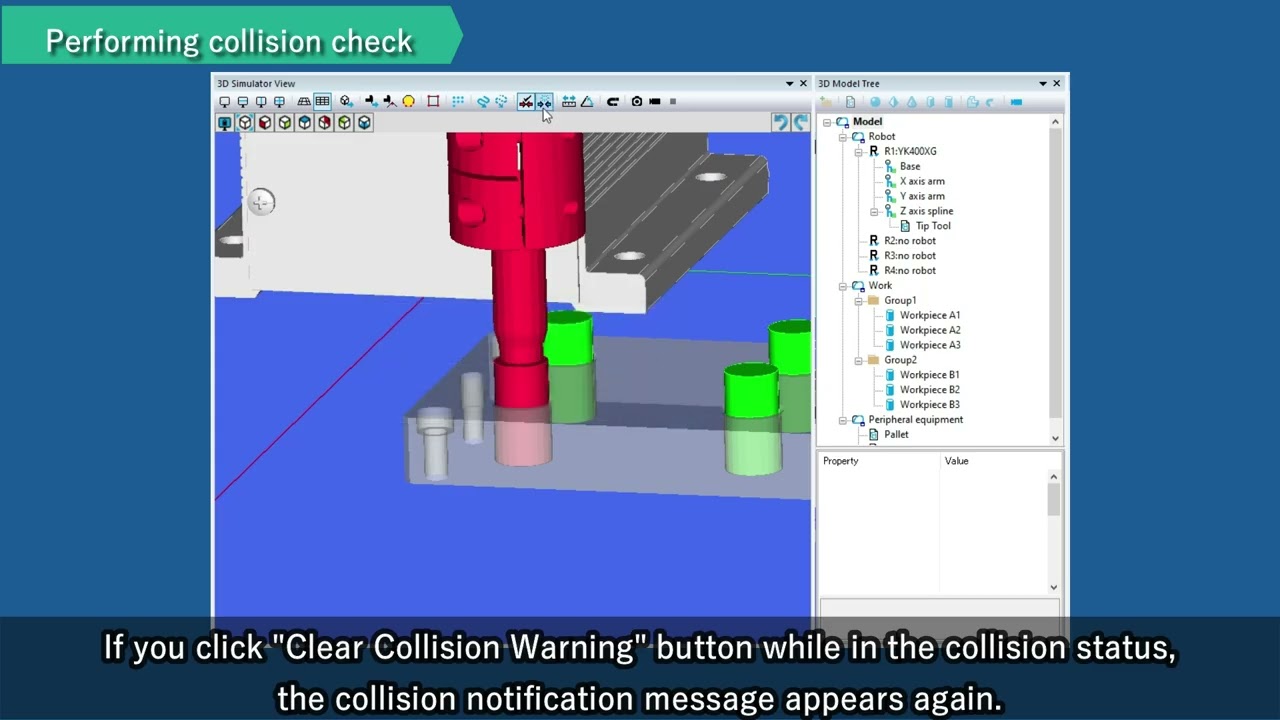Select Workpiece B2 in the tree
The image size is (1280, 720).
(930, 390)
